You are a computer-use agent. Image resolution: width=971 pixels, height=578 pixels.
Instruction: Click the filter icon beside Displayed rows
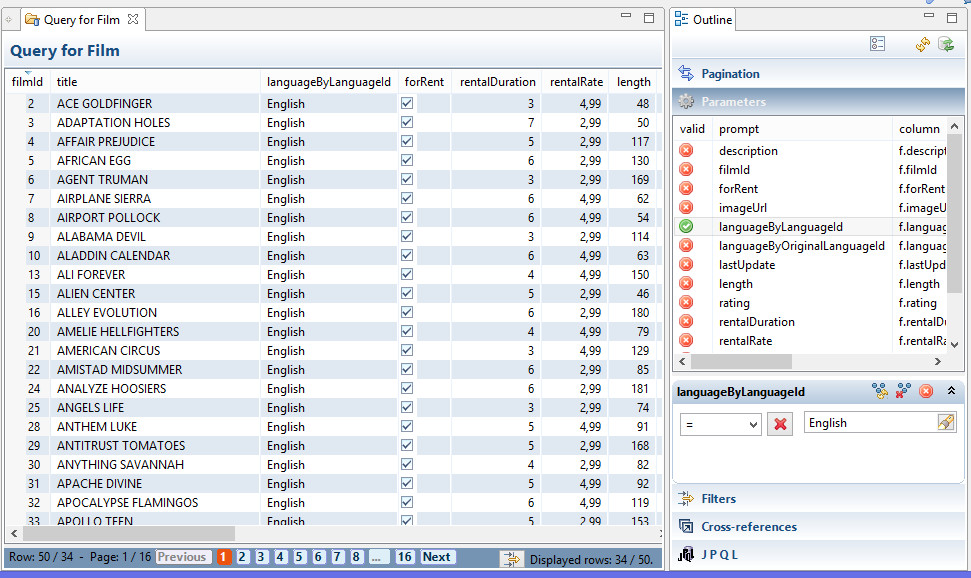(512, 559)
